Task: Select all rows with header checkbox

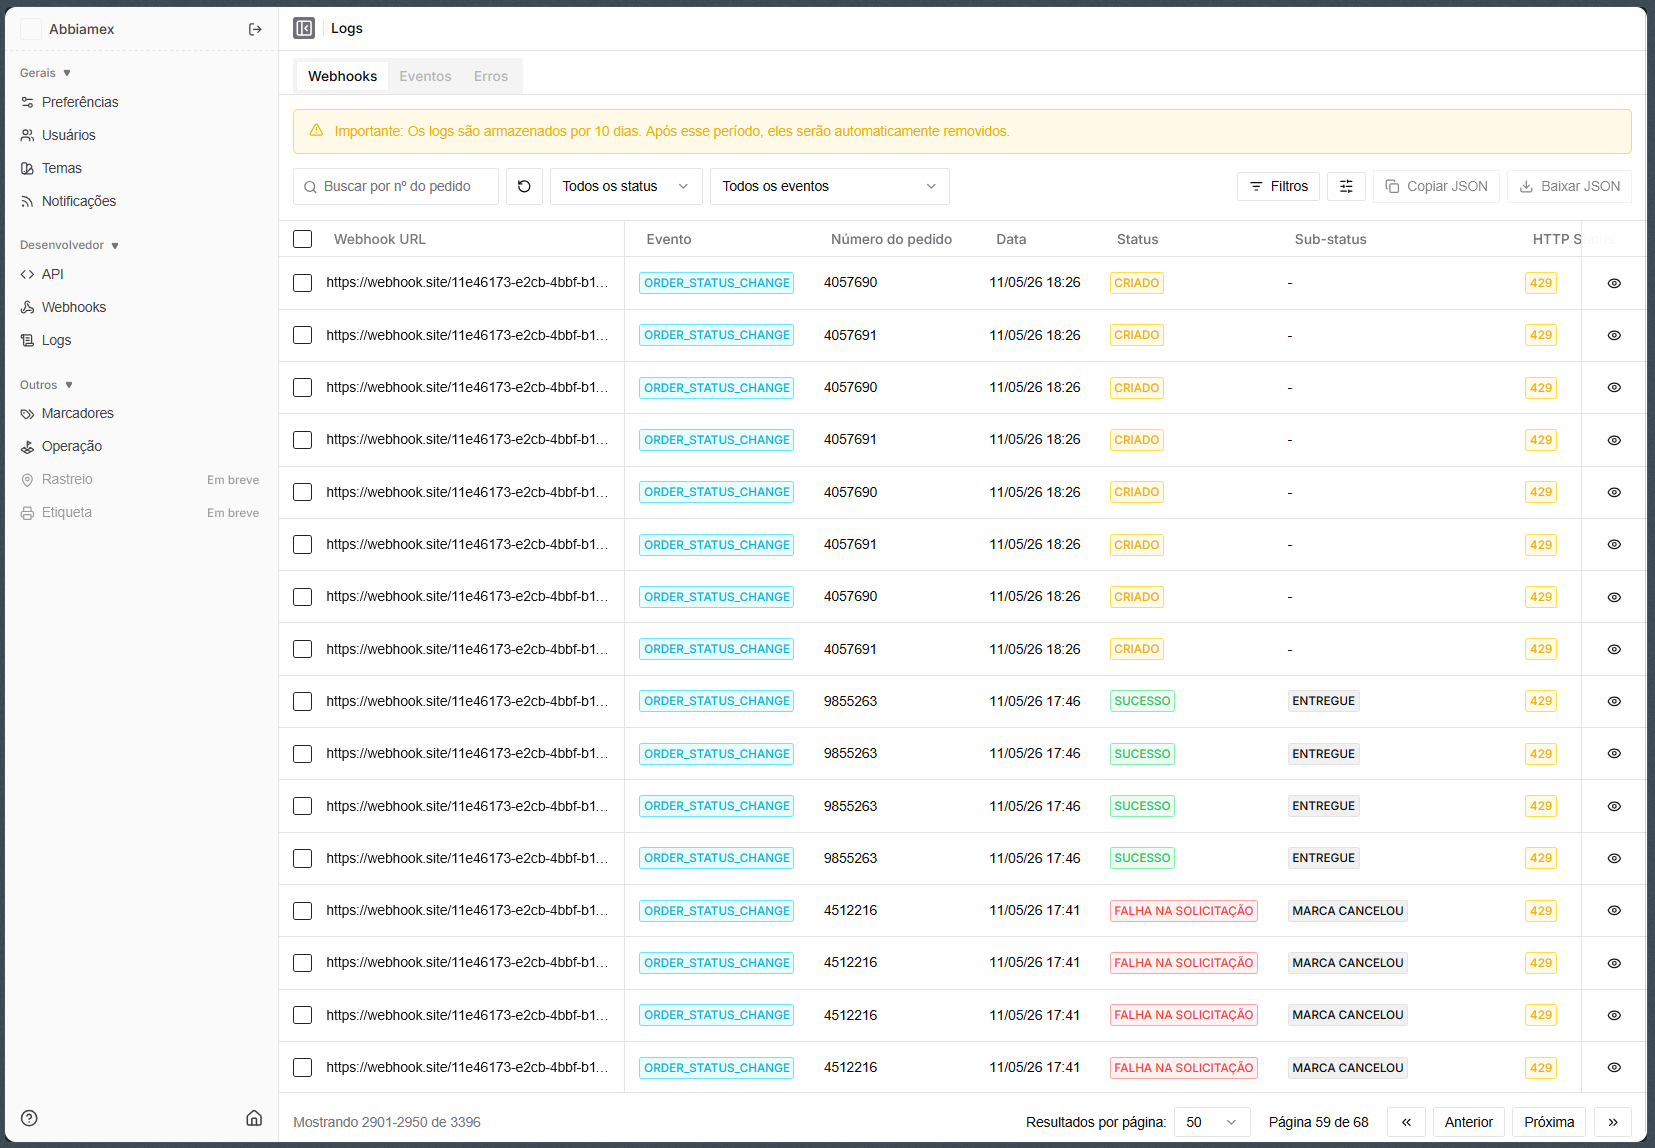Action: (x=302, y=239)
